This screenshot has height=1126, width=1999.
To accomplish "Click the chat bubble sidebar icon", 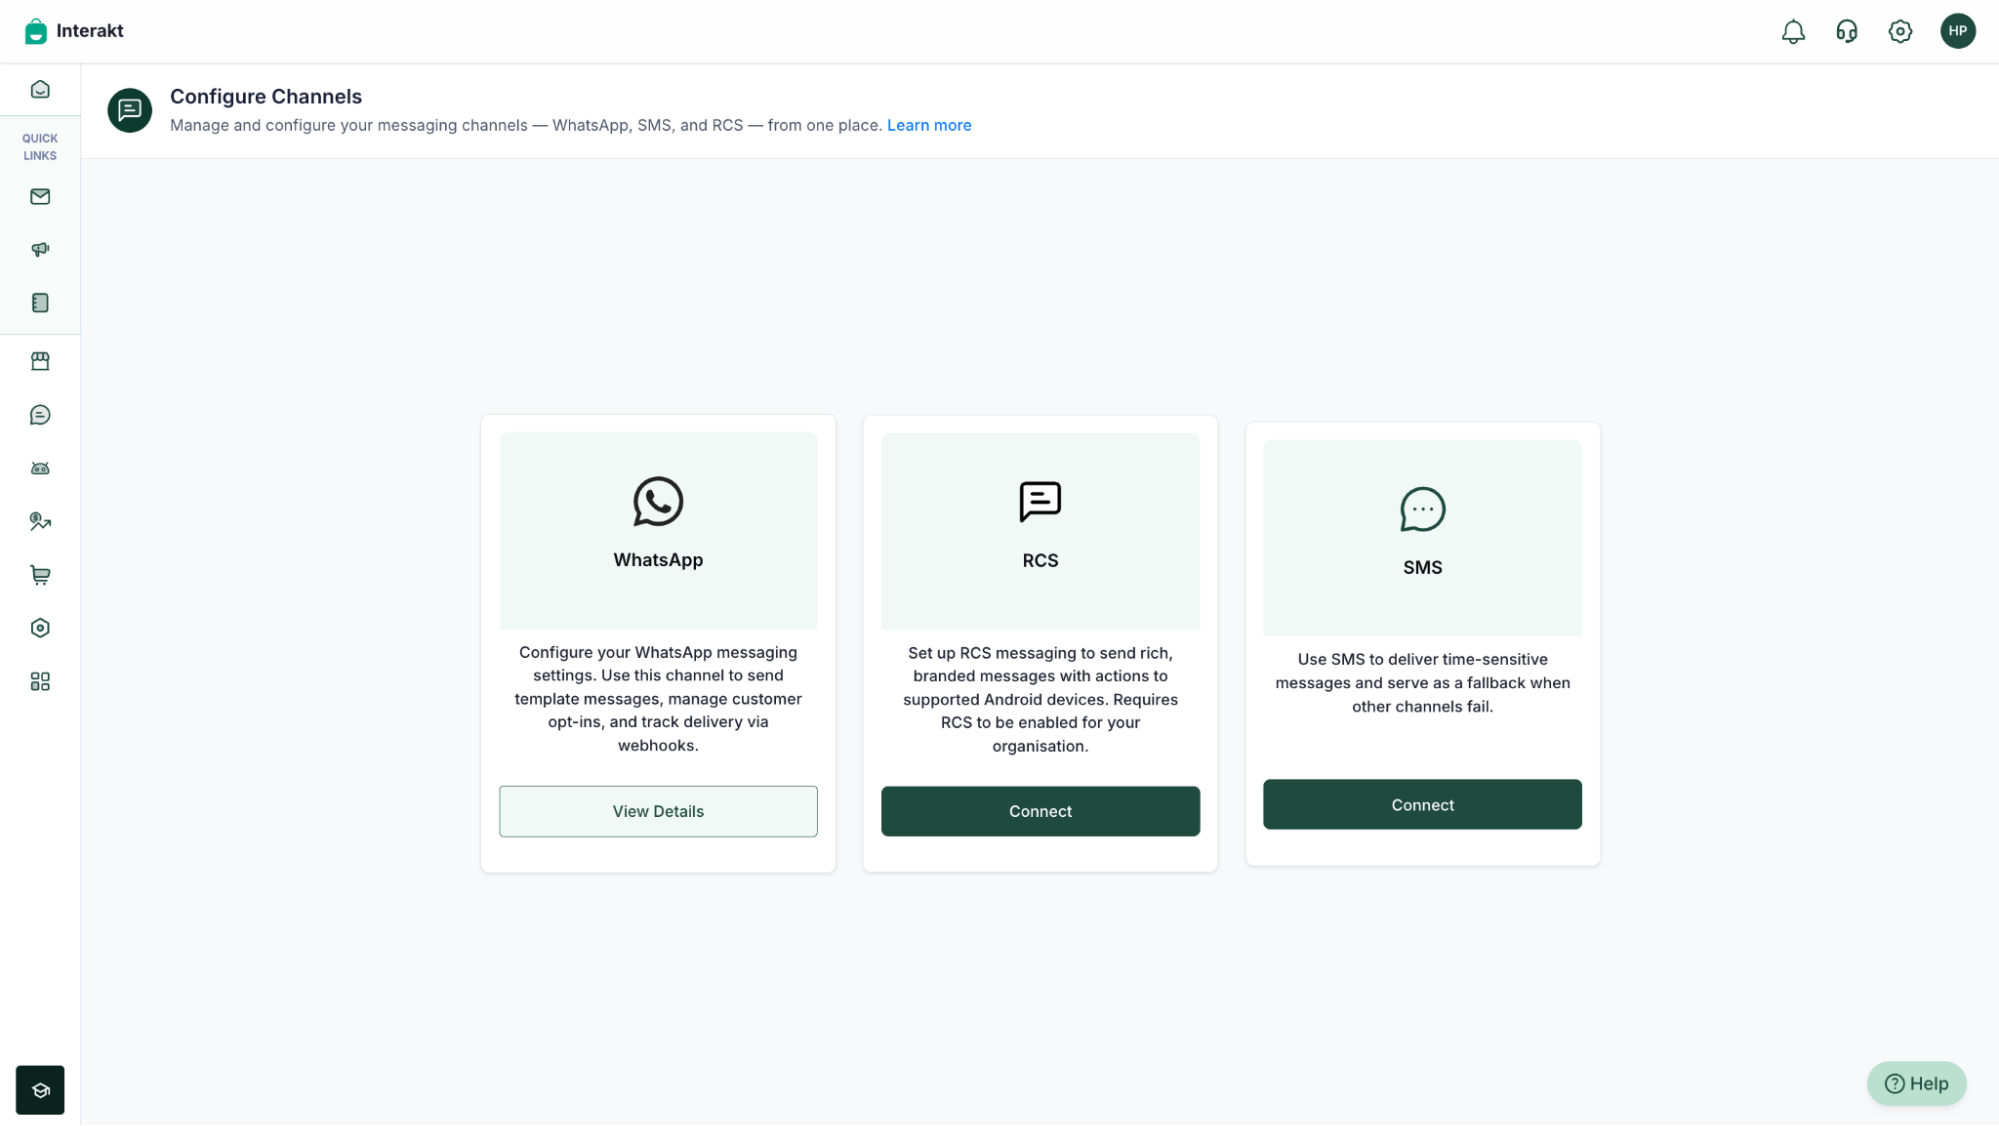I will [x=40, y=415].
